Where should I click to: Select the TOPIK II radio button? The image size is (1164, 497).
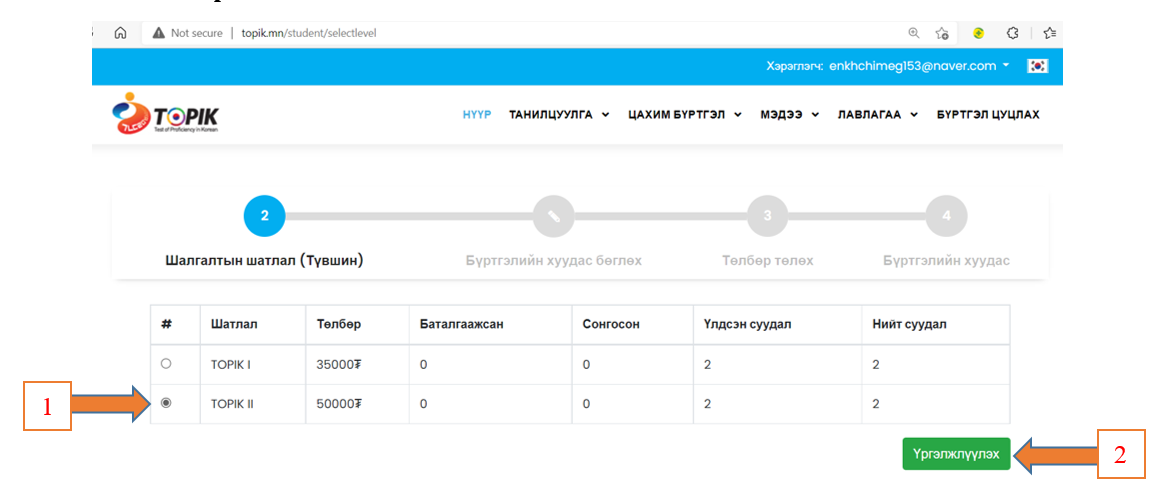(166, 403)
